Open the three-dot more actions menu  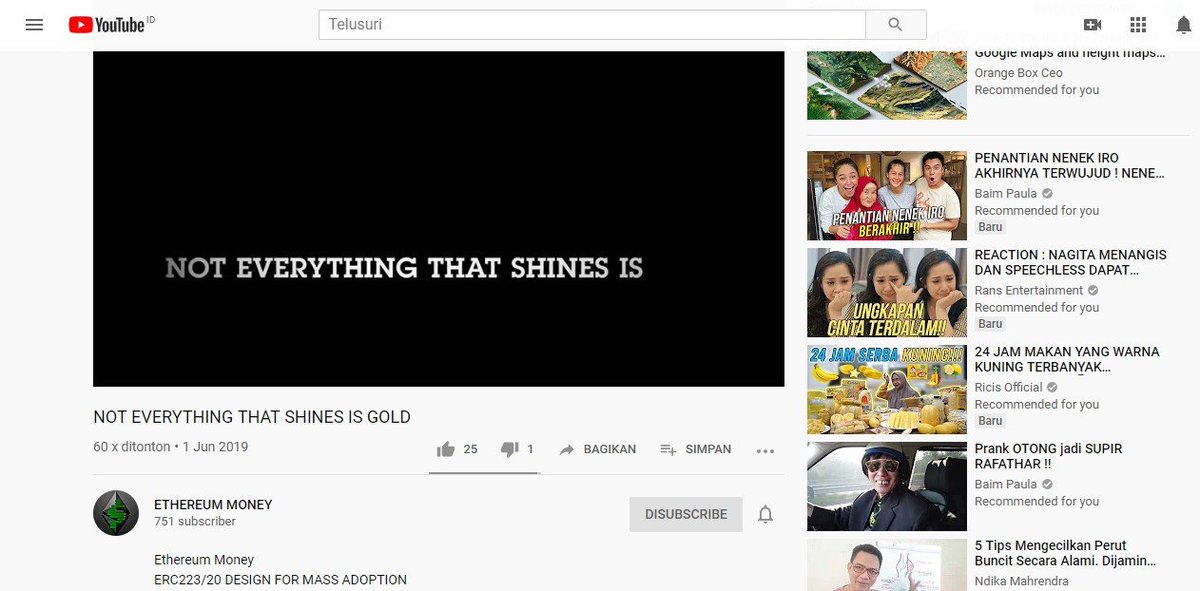[765, 451]
